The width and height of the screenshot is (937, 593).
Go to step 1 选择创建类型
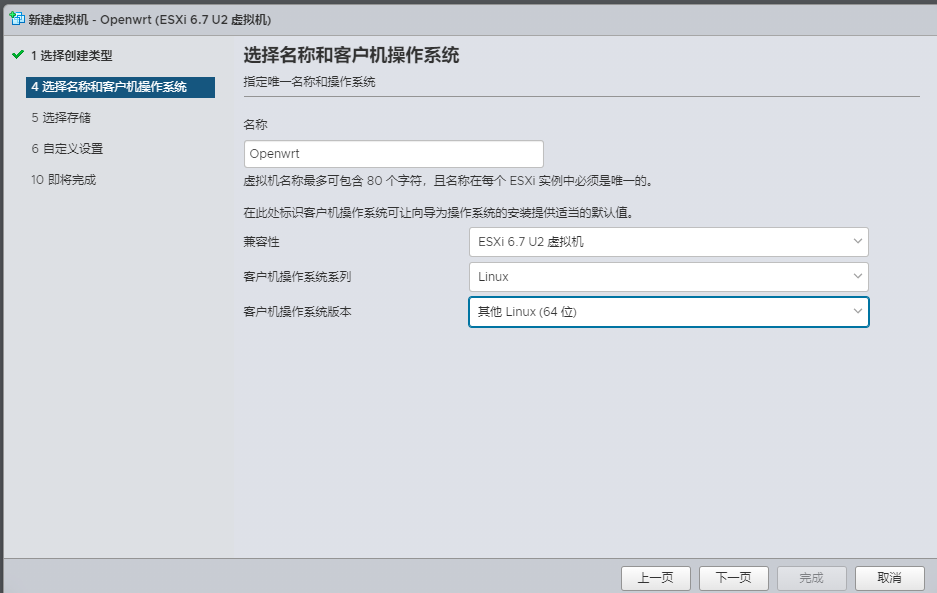(x=72, y=56)
